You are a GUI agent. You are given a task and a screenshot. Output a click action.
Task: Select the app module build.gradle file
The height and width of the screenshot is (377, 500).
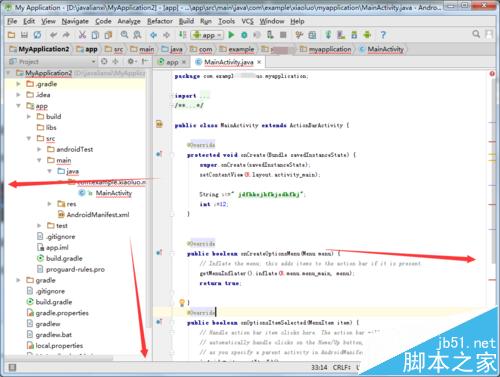(x=64, y=258)
